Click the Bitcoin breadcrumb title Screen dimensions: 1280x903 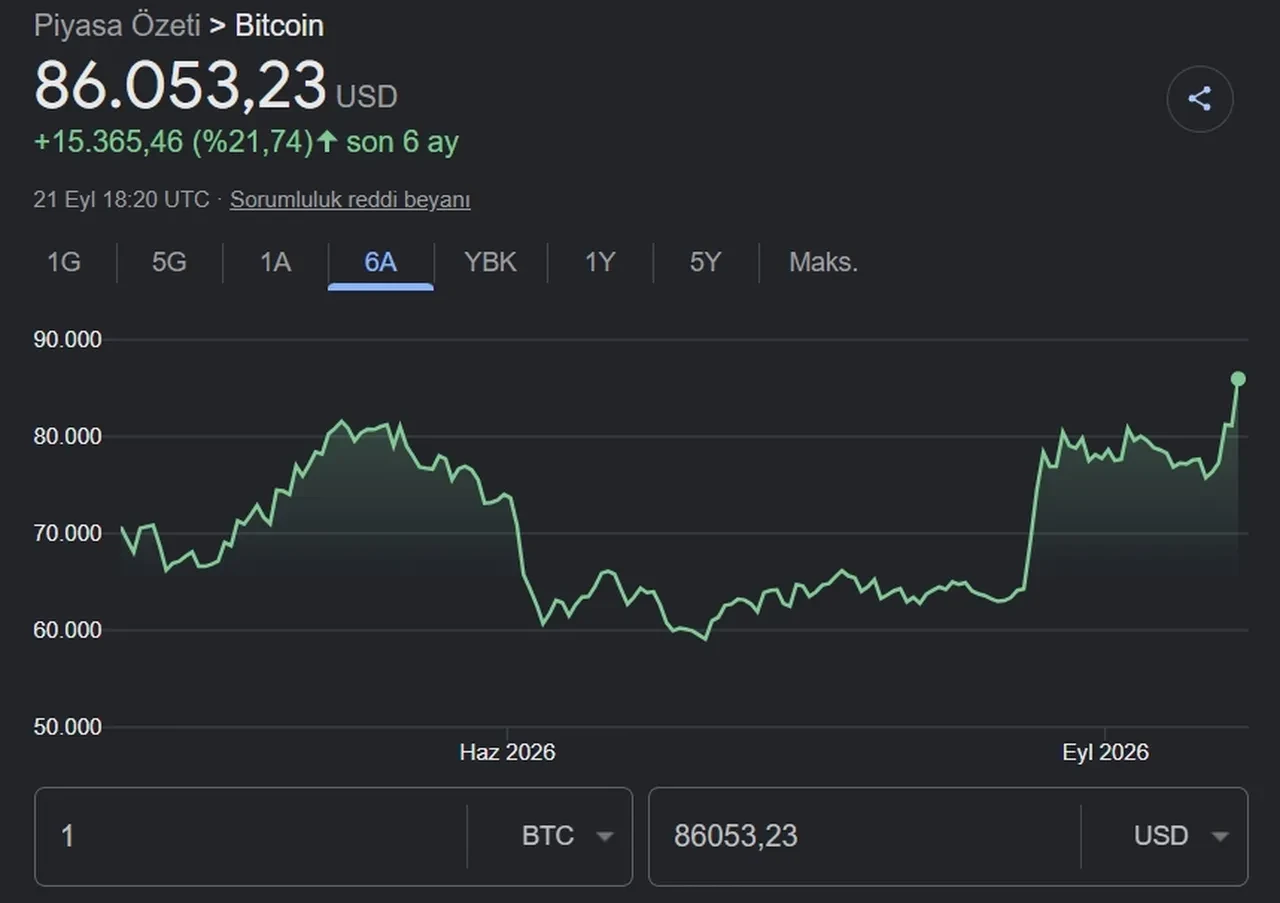pyautogui.click(x=279, y=25)
